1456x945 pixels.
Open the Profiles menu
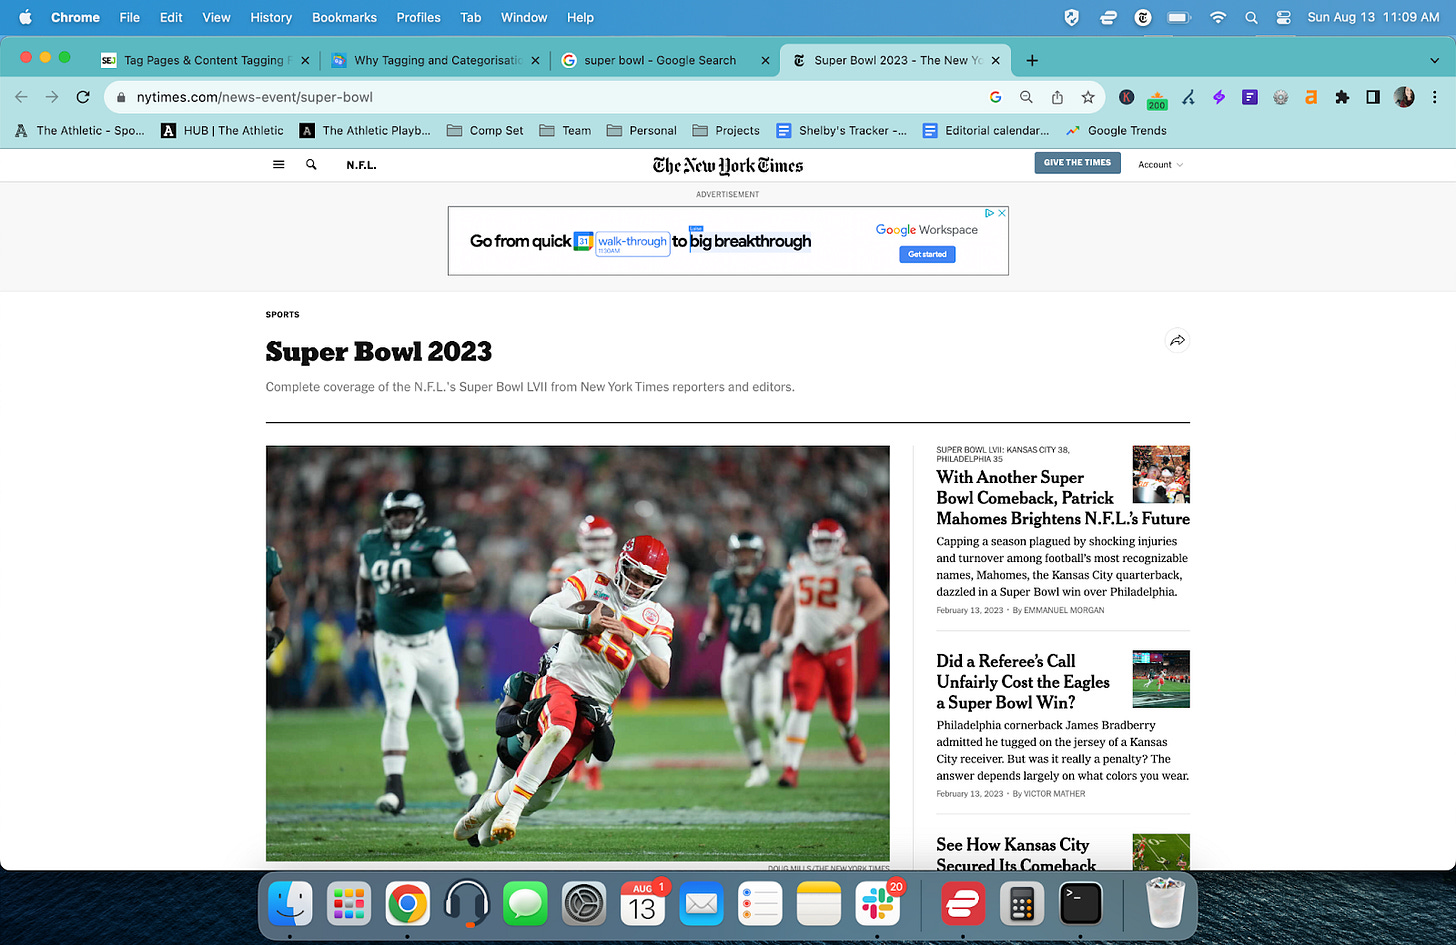click(418, 17)
